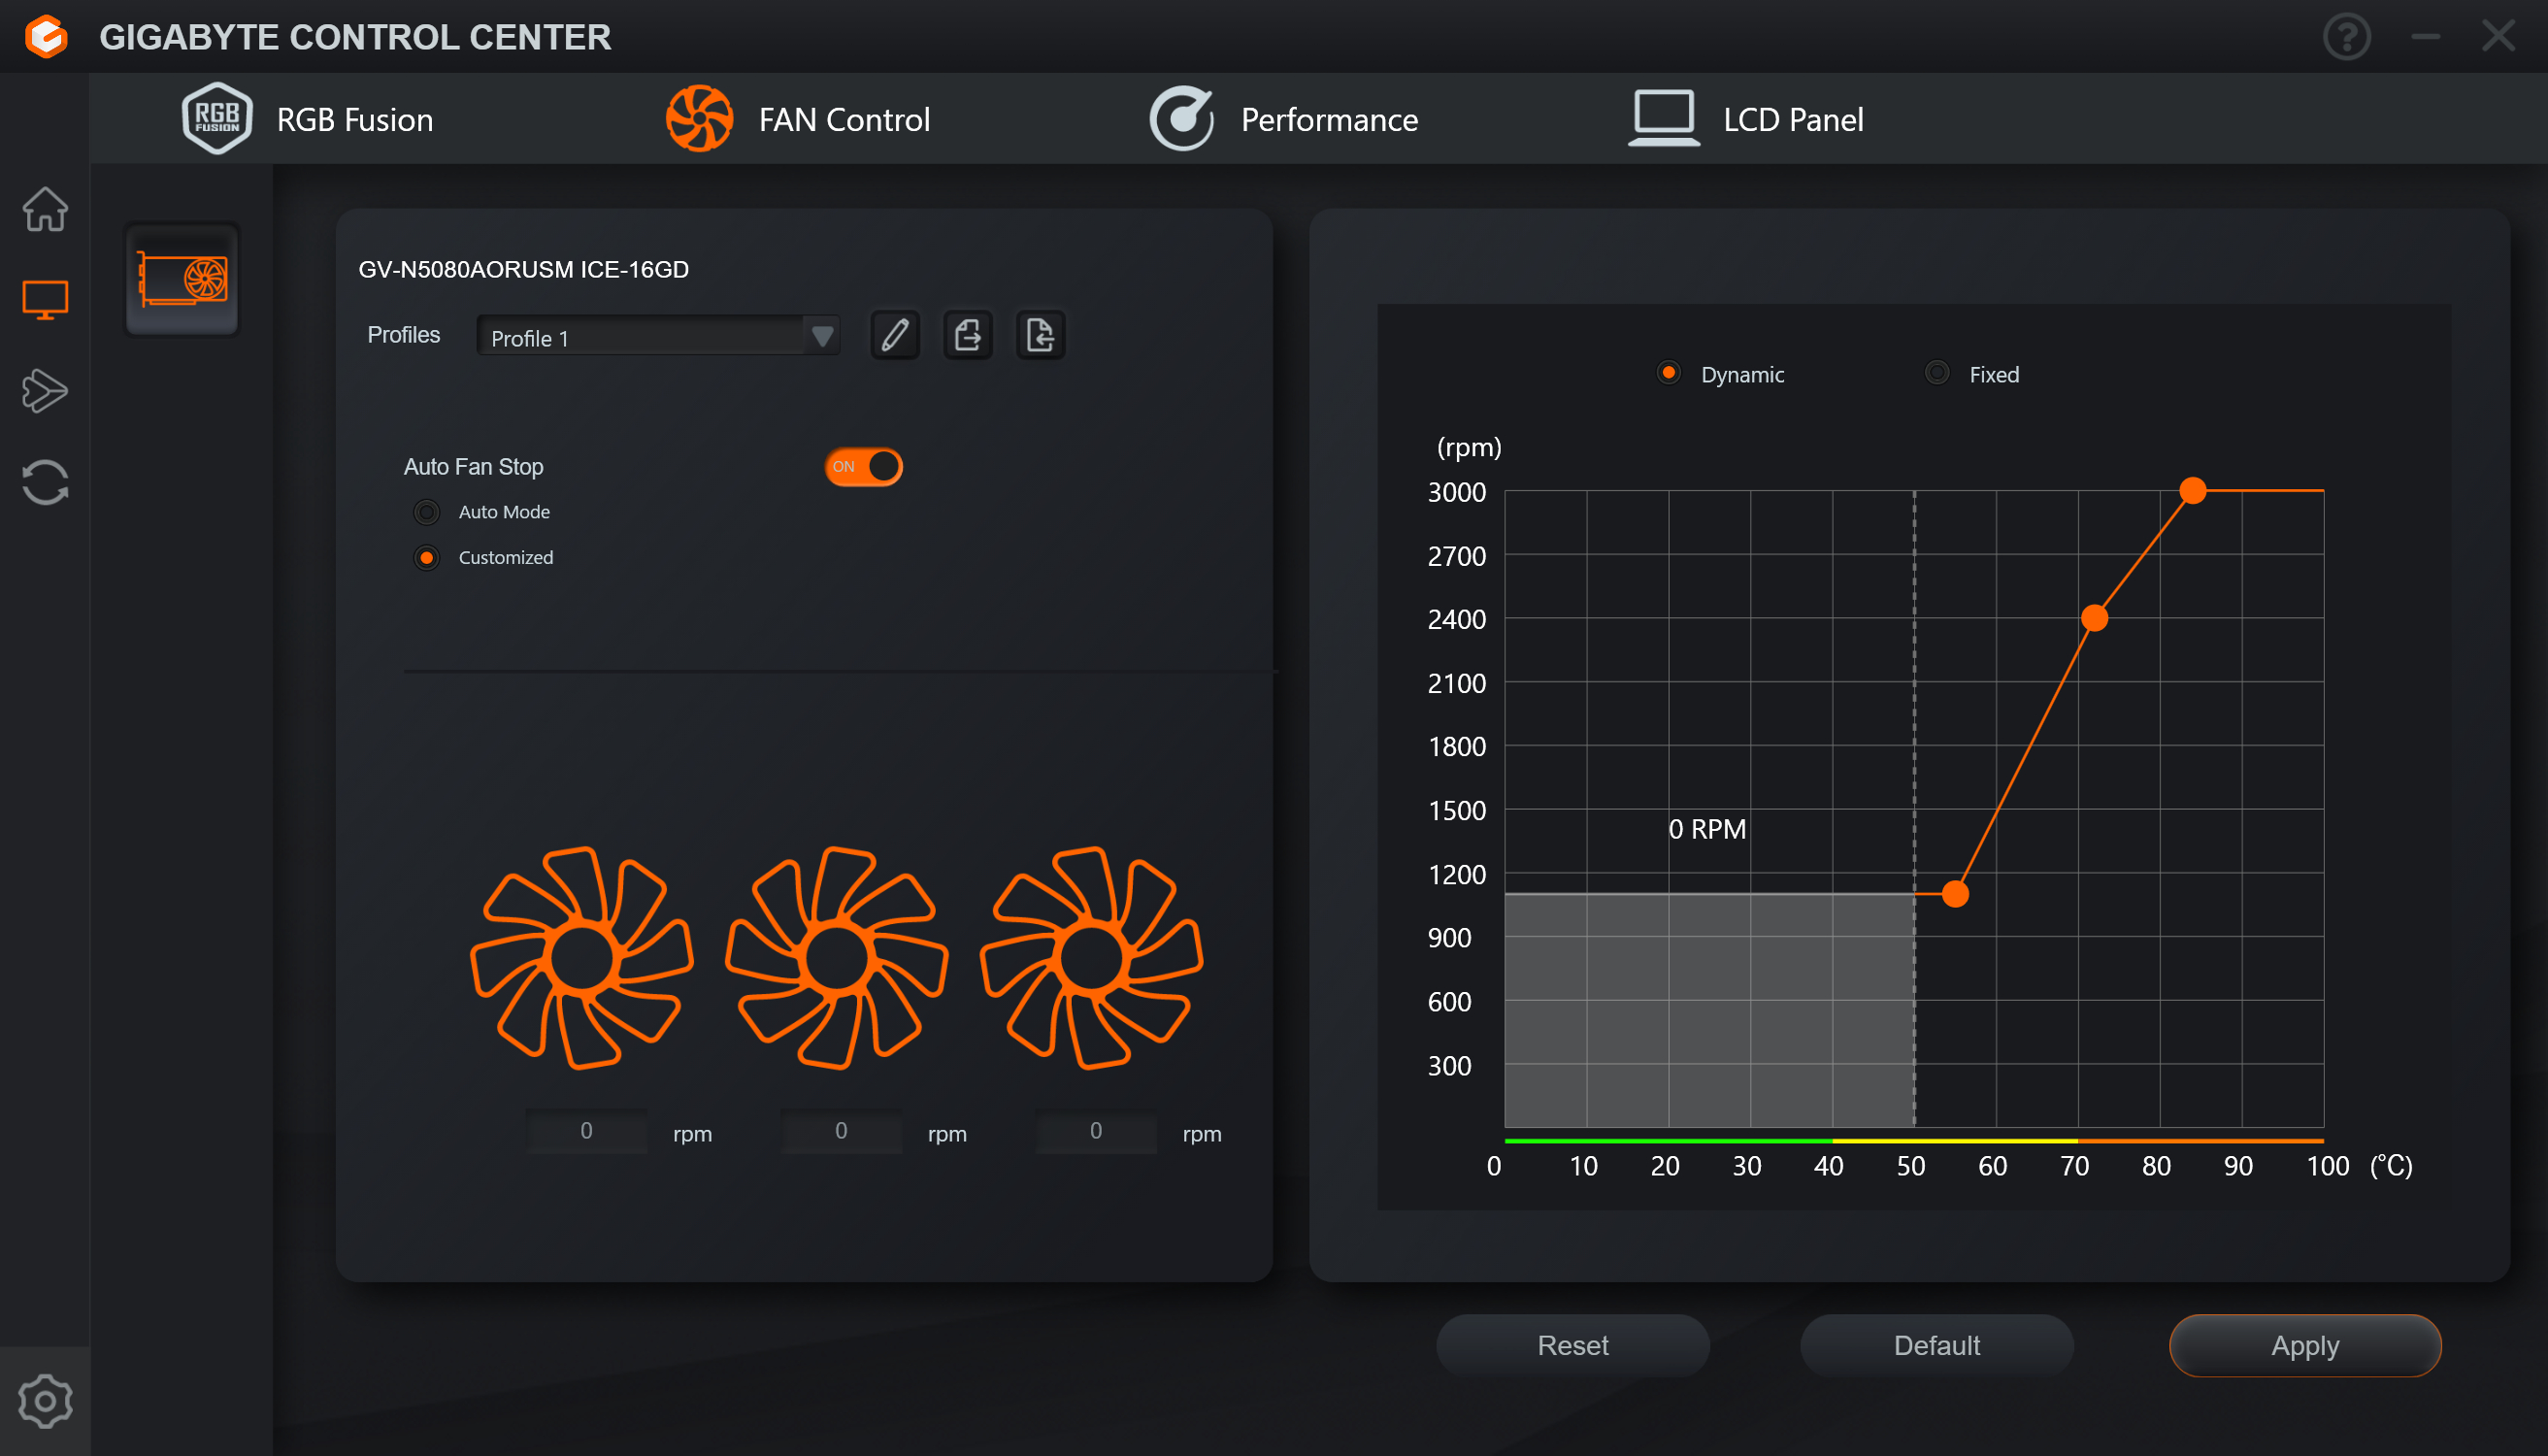Open settings gear in sidebar
The width and height of the screenshot is (2548, 1456).
(45, 1401)
